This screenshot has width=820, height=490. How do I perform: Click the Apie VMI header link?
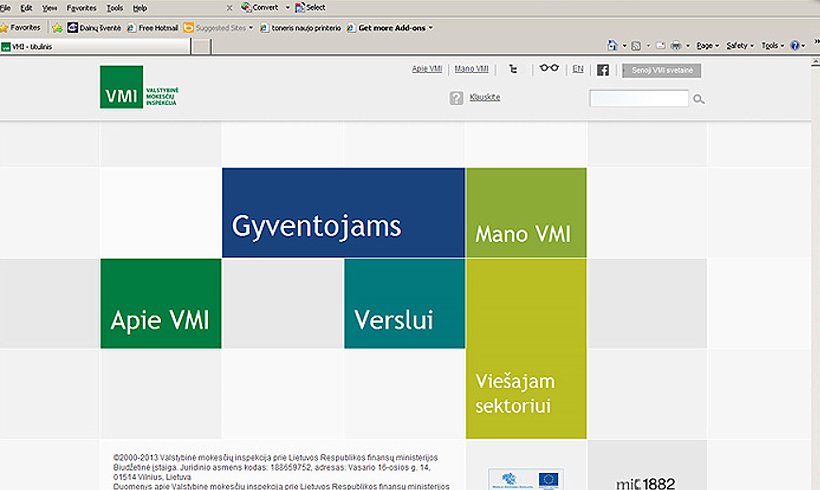[427, 69]
